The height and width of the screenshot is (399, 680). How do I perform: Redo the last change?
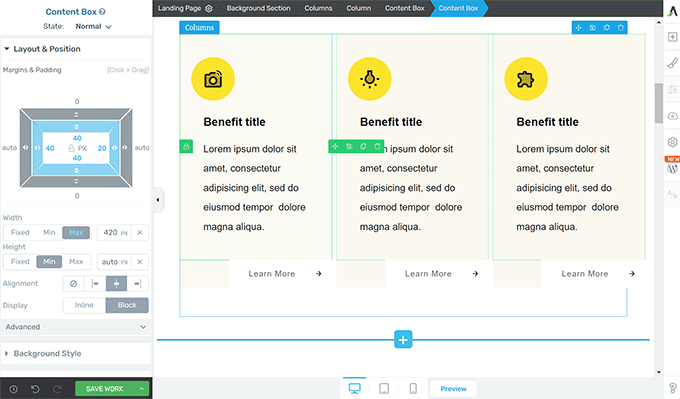point(57,389)
